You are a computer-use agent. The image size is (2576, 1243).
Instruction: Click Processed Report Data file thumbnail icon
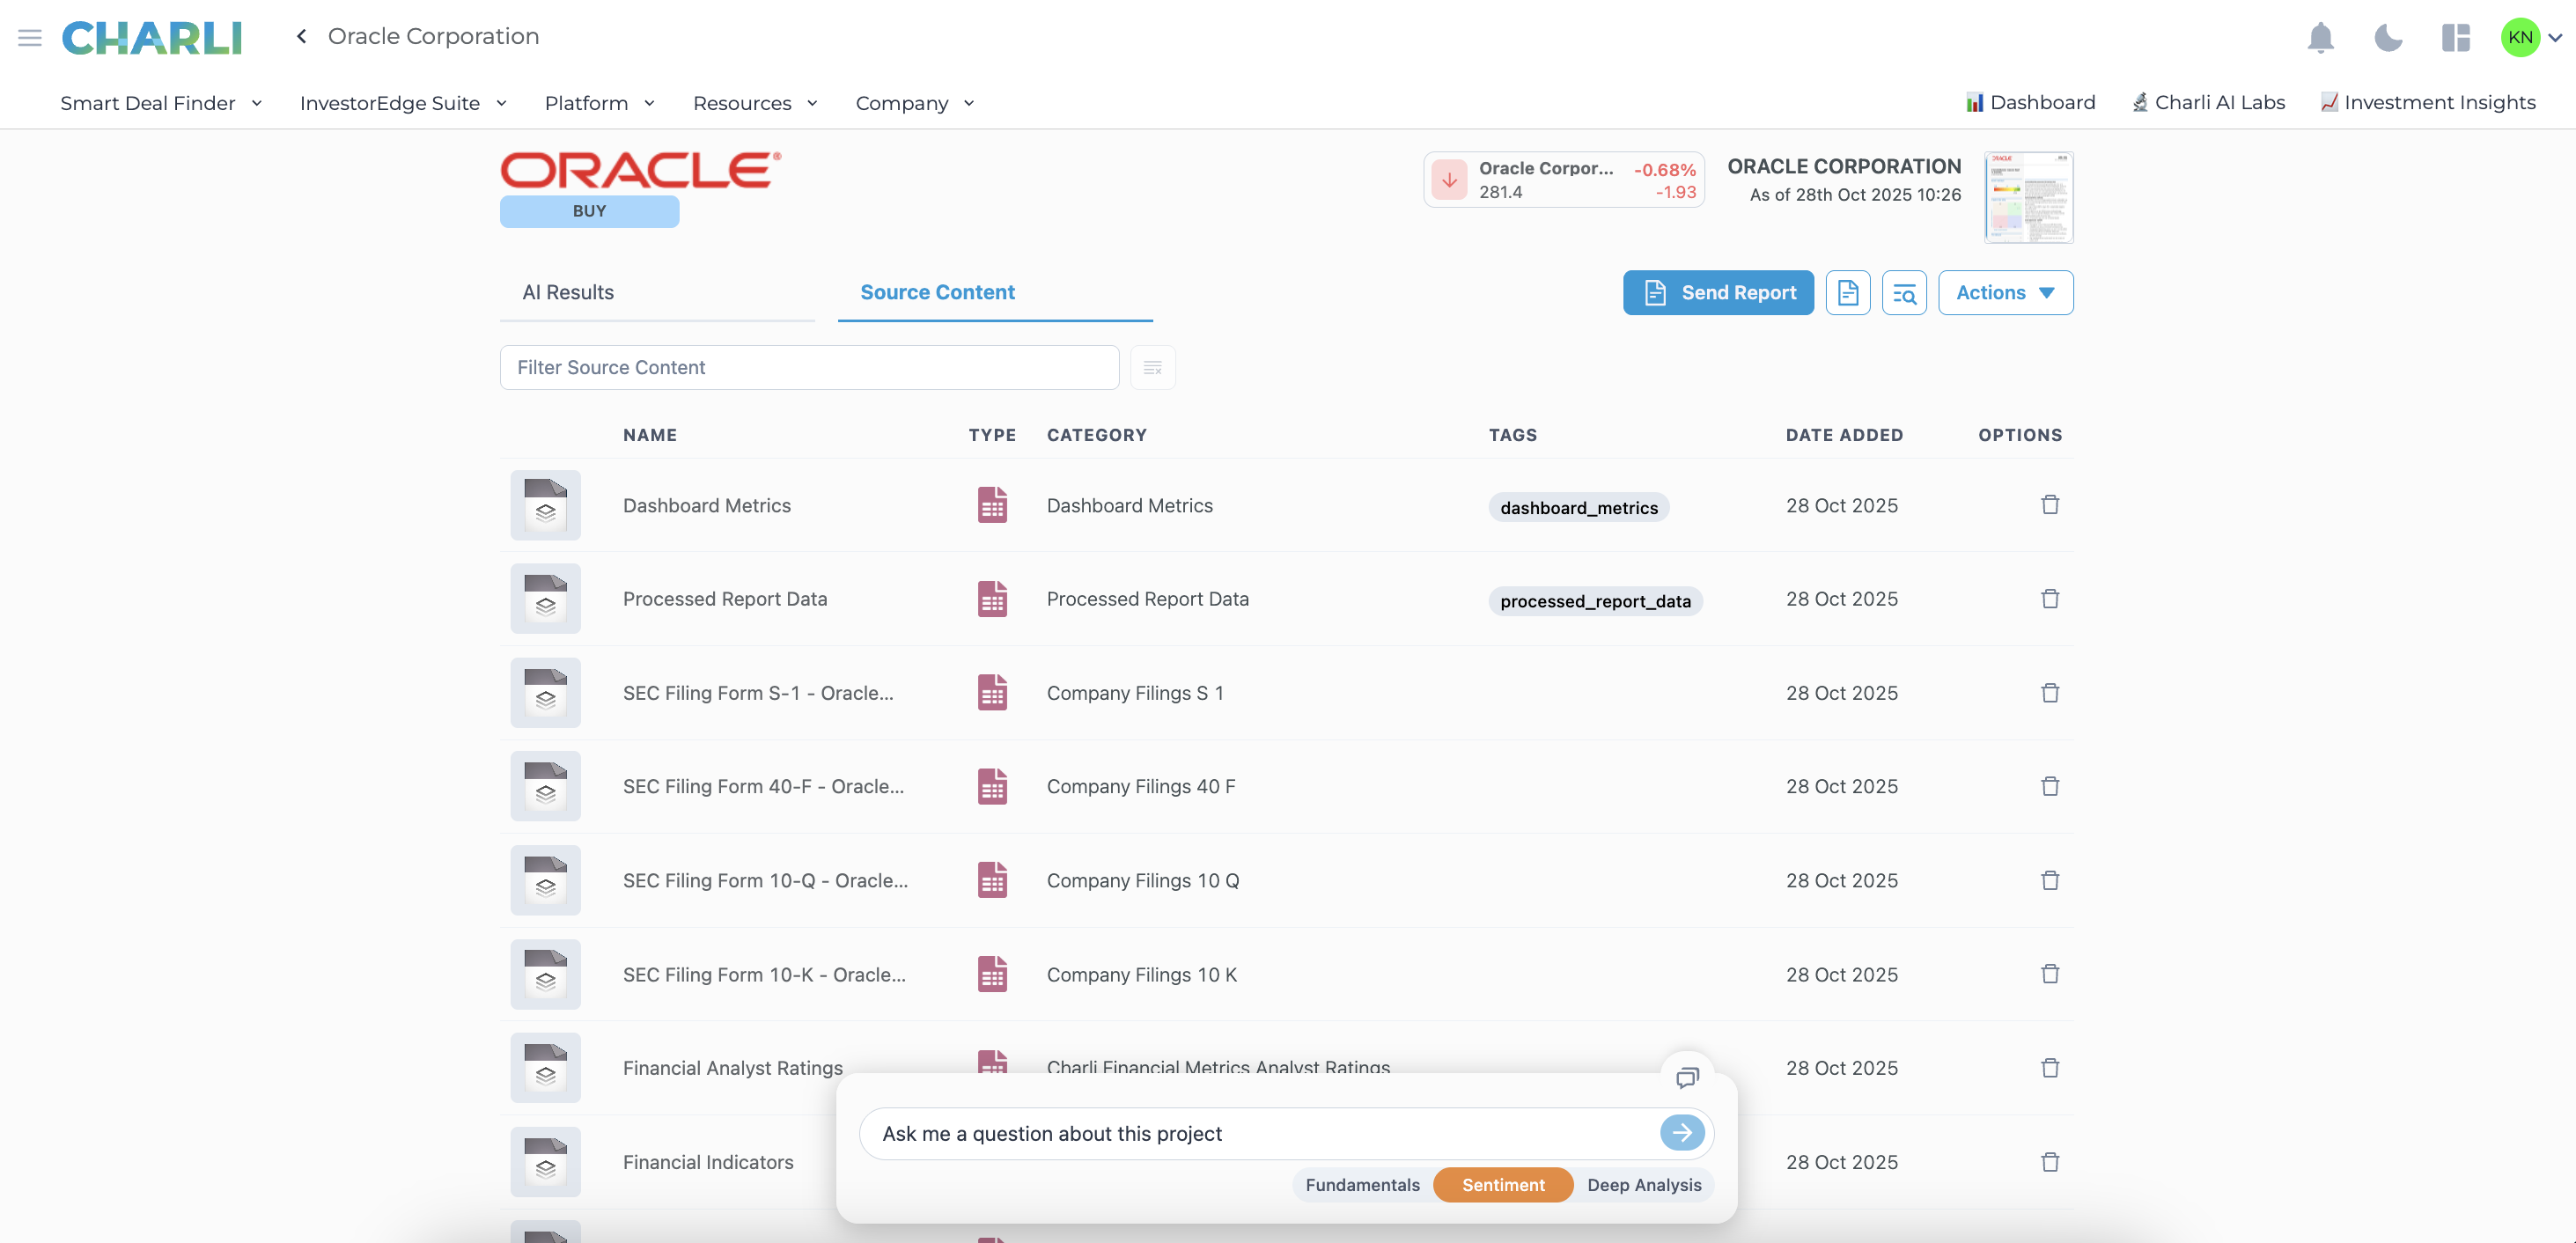coord(545,598)
